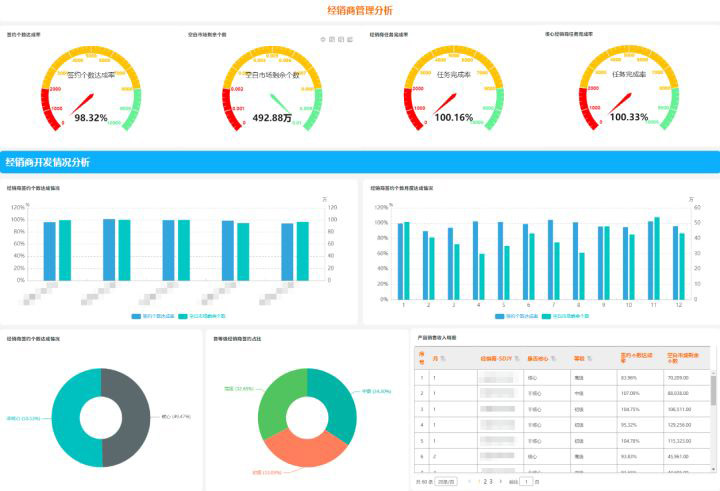This screenshot has height=491, width=720.
Task: Go to the previous page using the pagination arrow
Action: pyautogui.click(x=469, y=482)
